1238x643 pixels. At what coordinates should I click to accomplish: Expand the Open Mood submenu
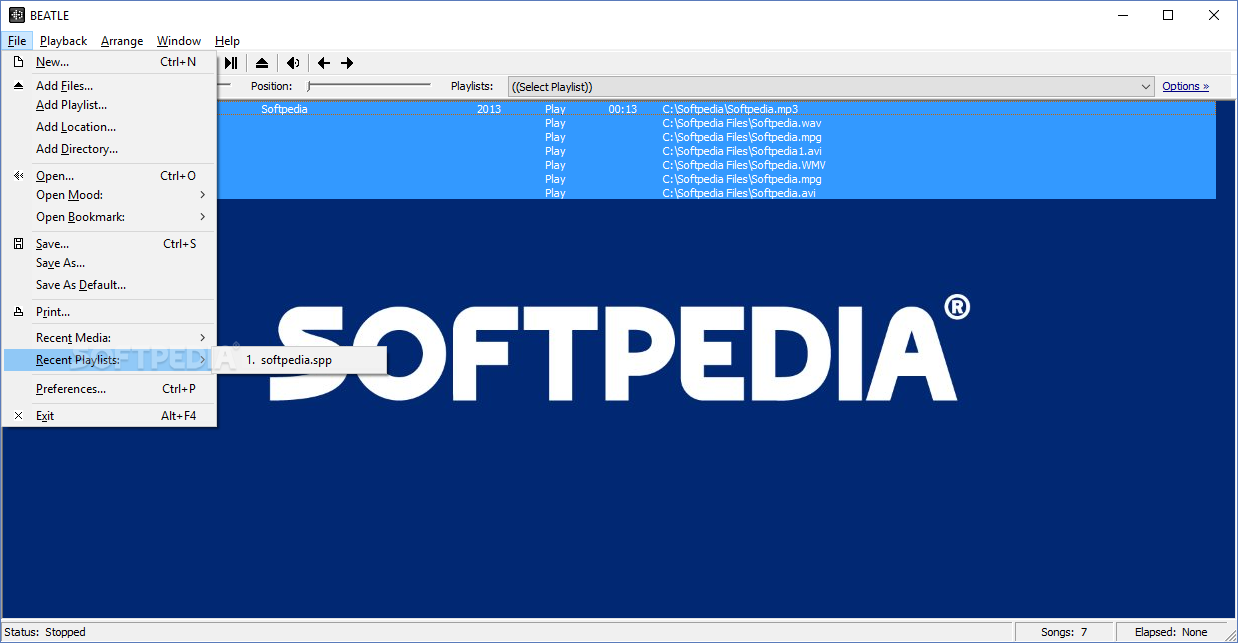pyautogui.click(x=109, y=195)
